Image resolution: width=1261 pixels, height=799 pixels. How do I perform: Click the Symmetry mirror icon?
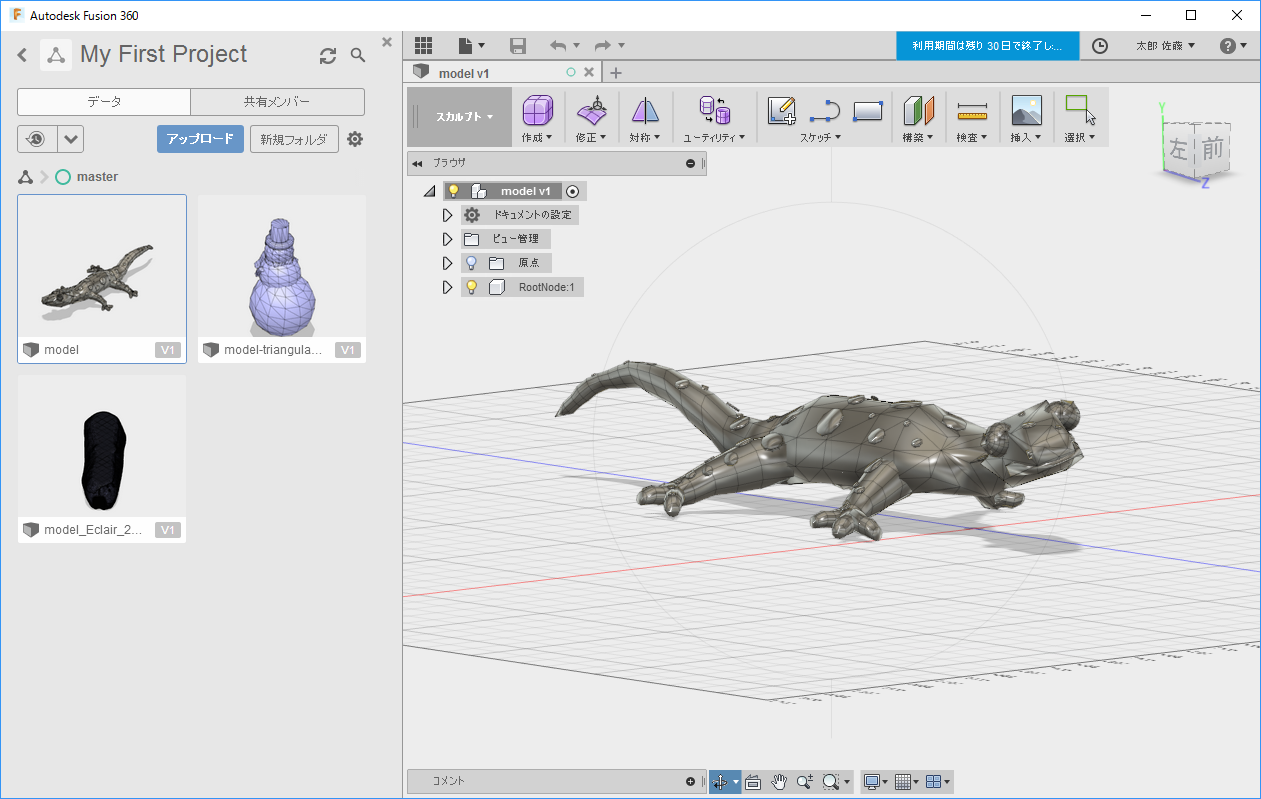click(x=645, y=110)
